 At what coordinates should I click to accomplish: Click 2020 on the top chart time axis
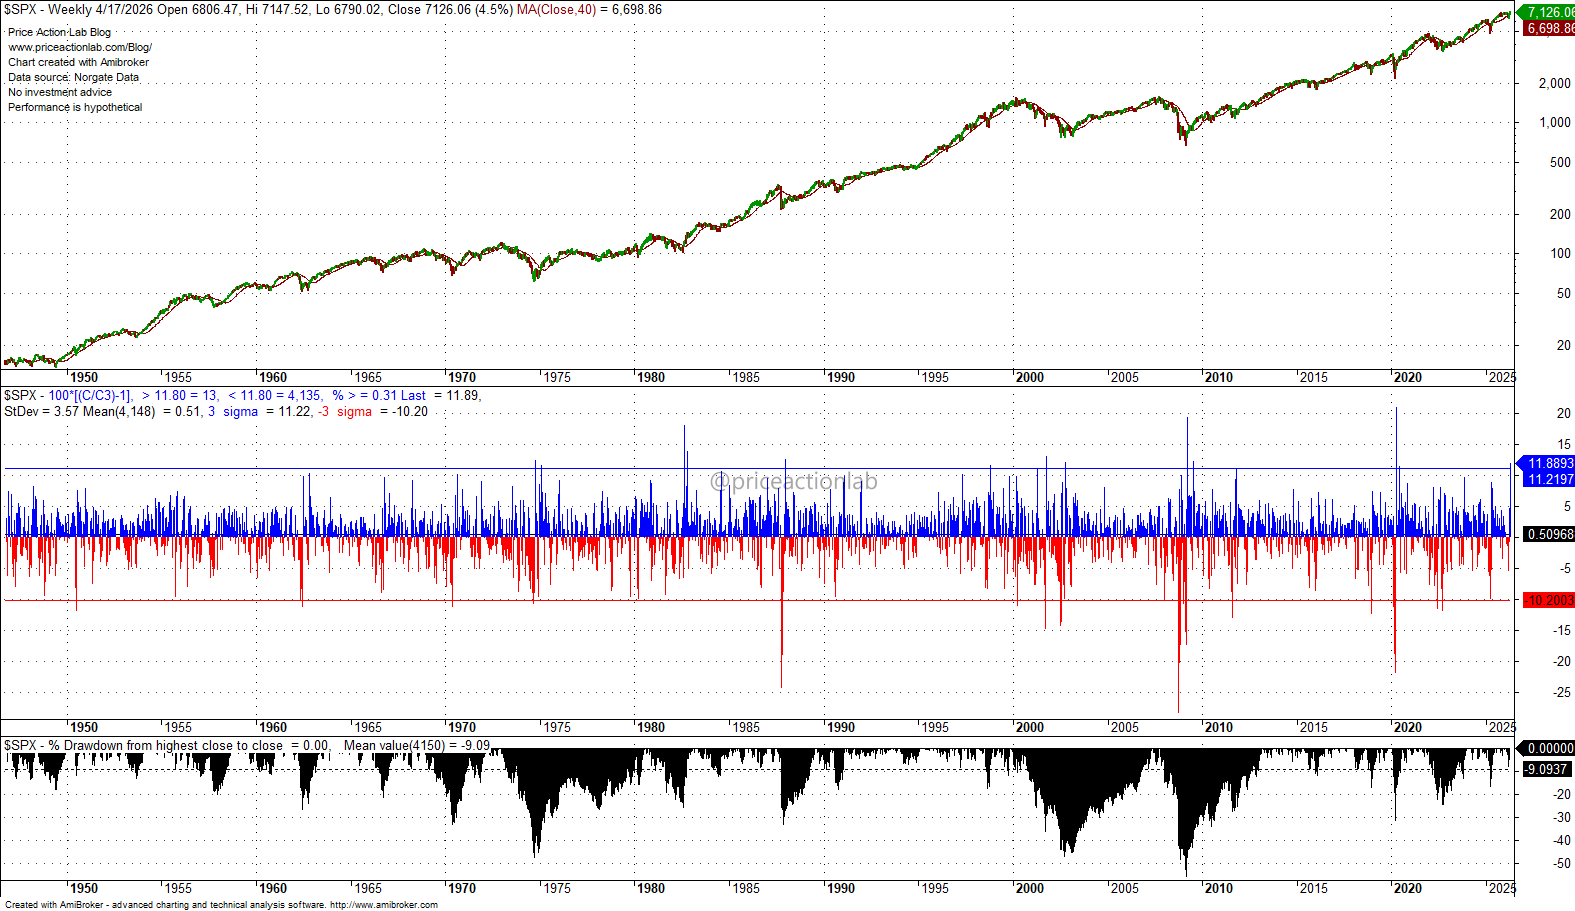1407,377
